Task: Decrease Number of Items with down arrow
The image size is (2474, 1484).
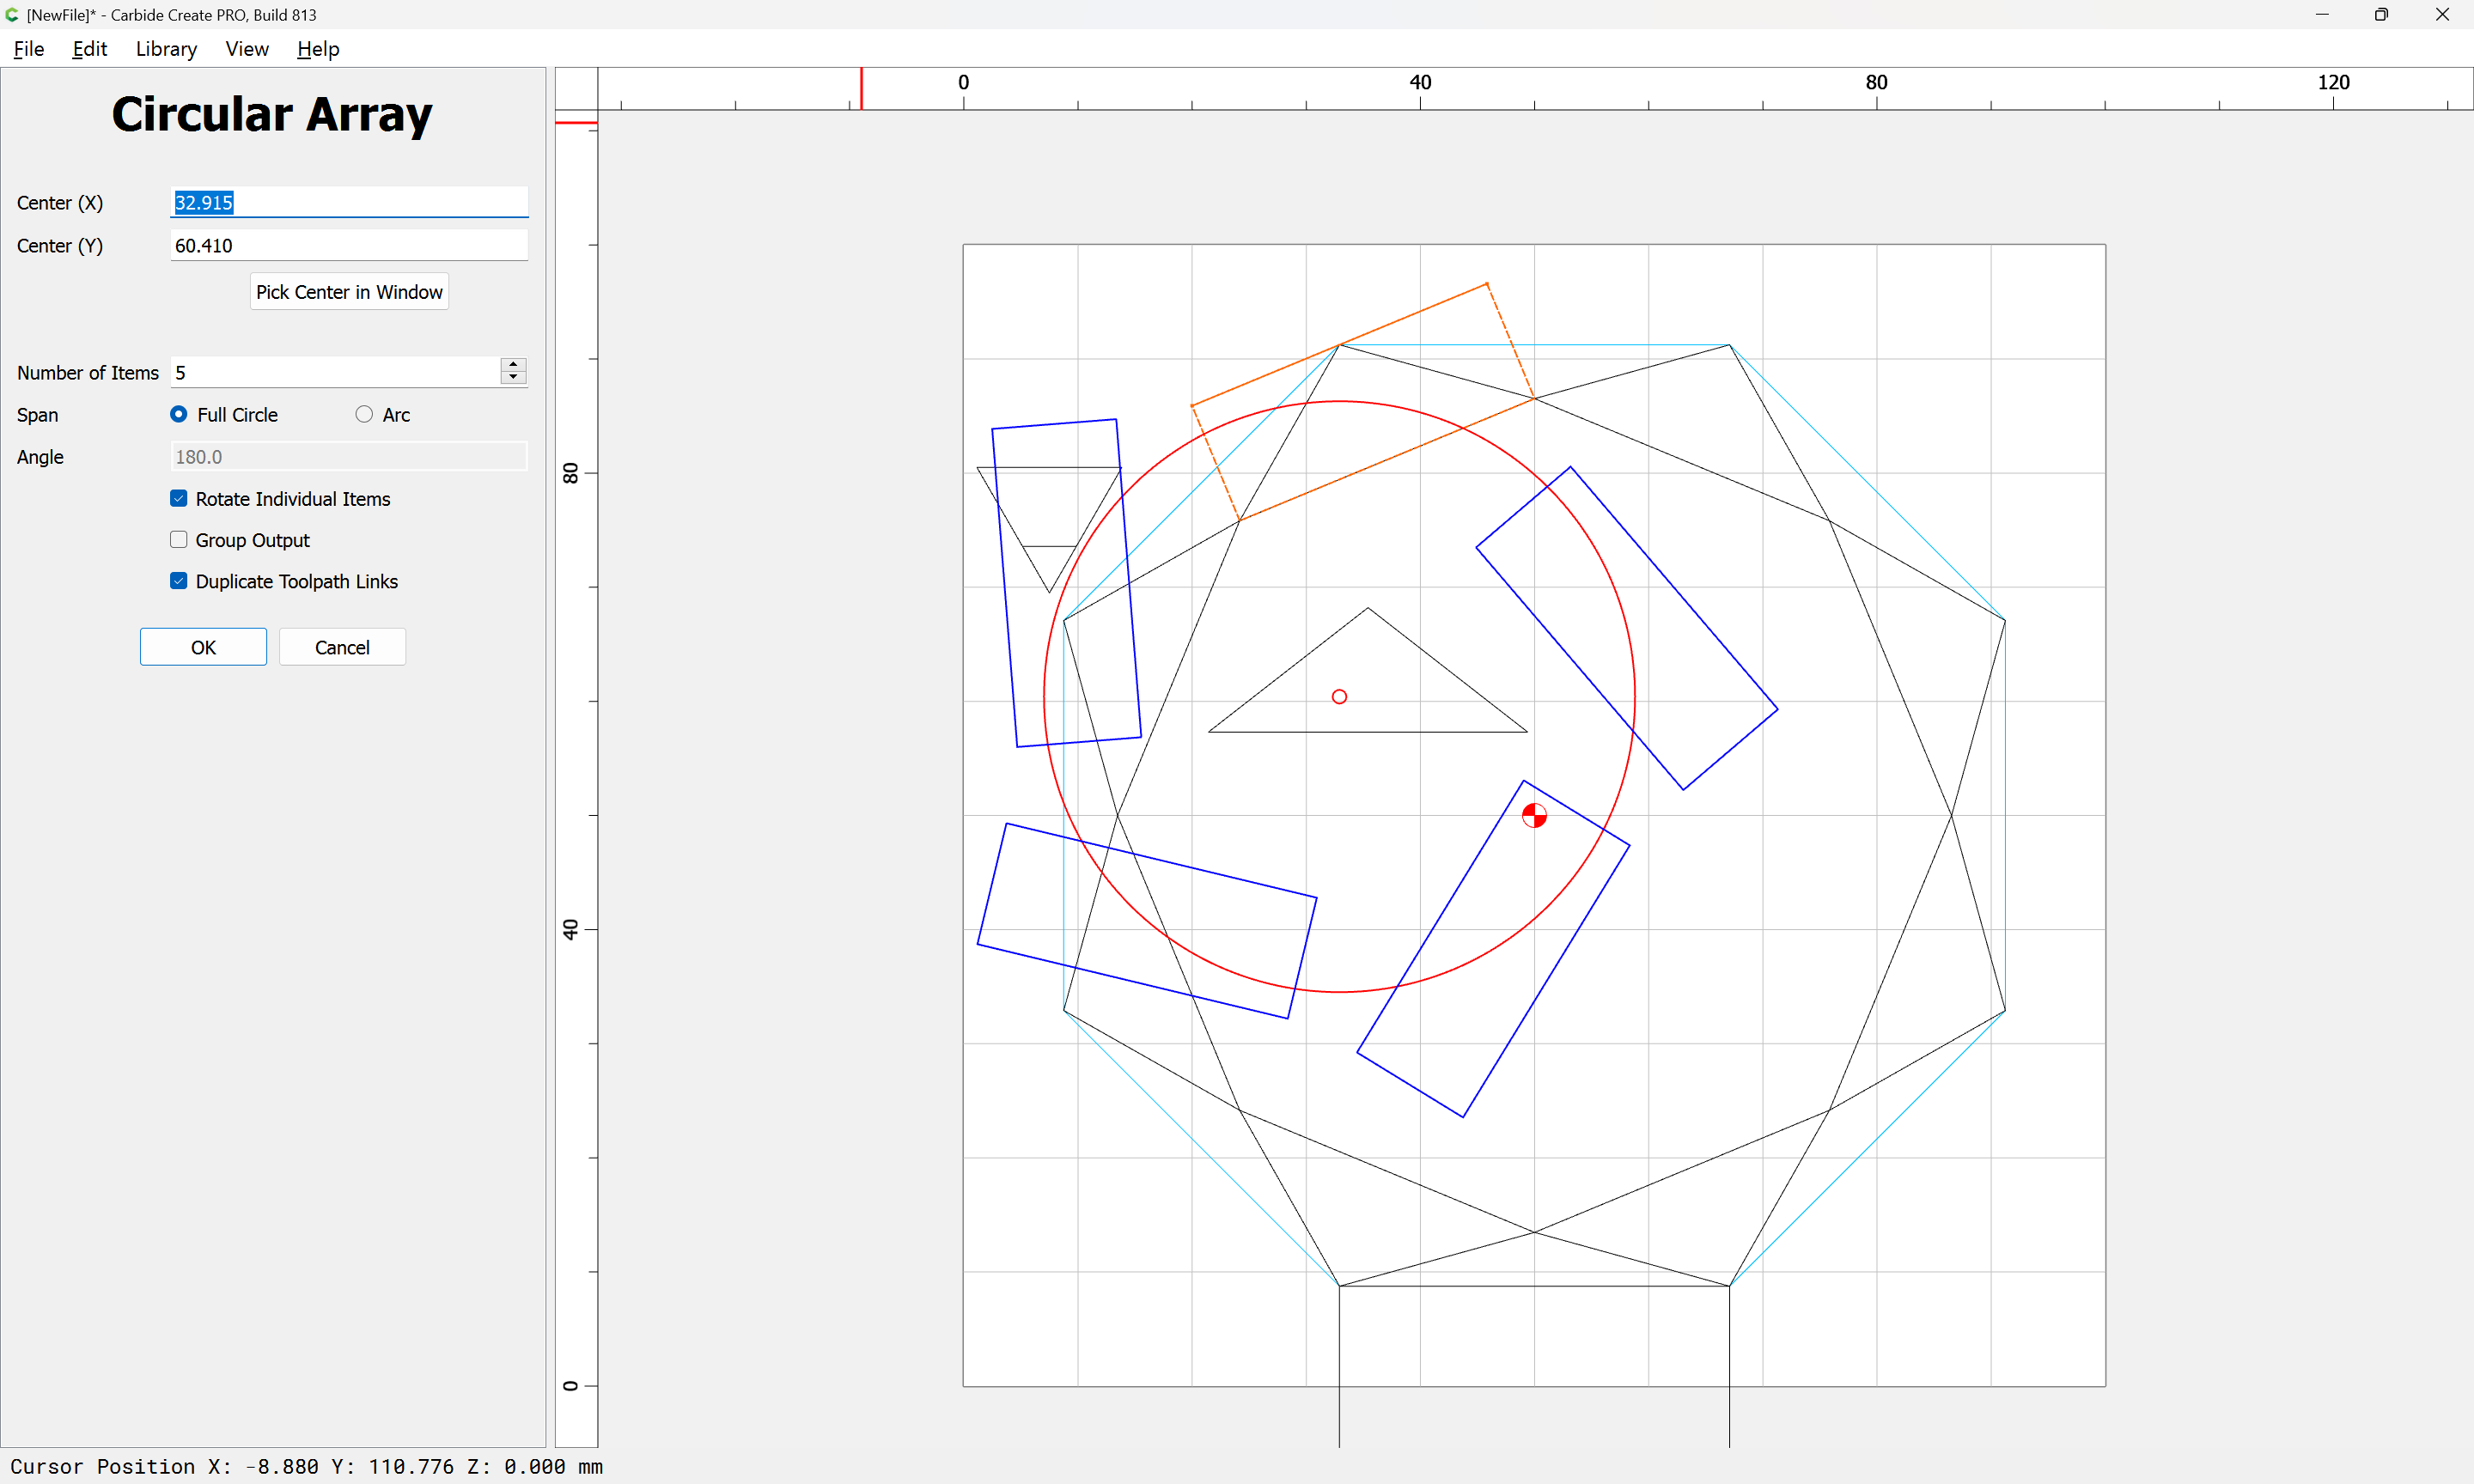Action: coord(513,378)
